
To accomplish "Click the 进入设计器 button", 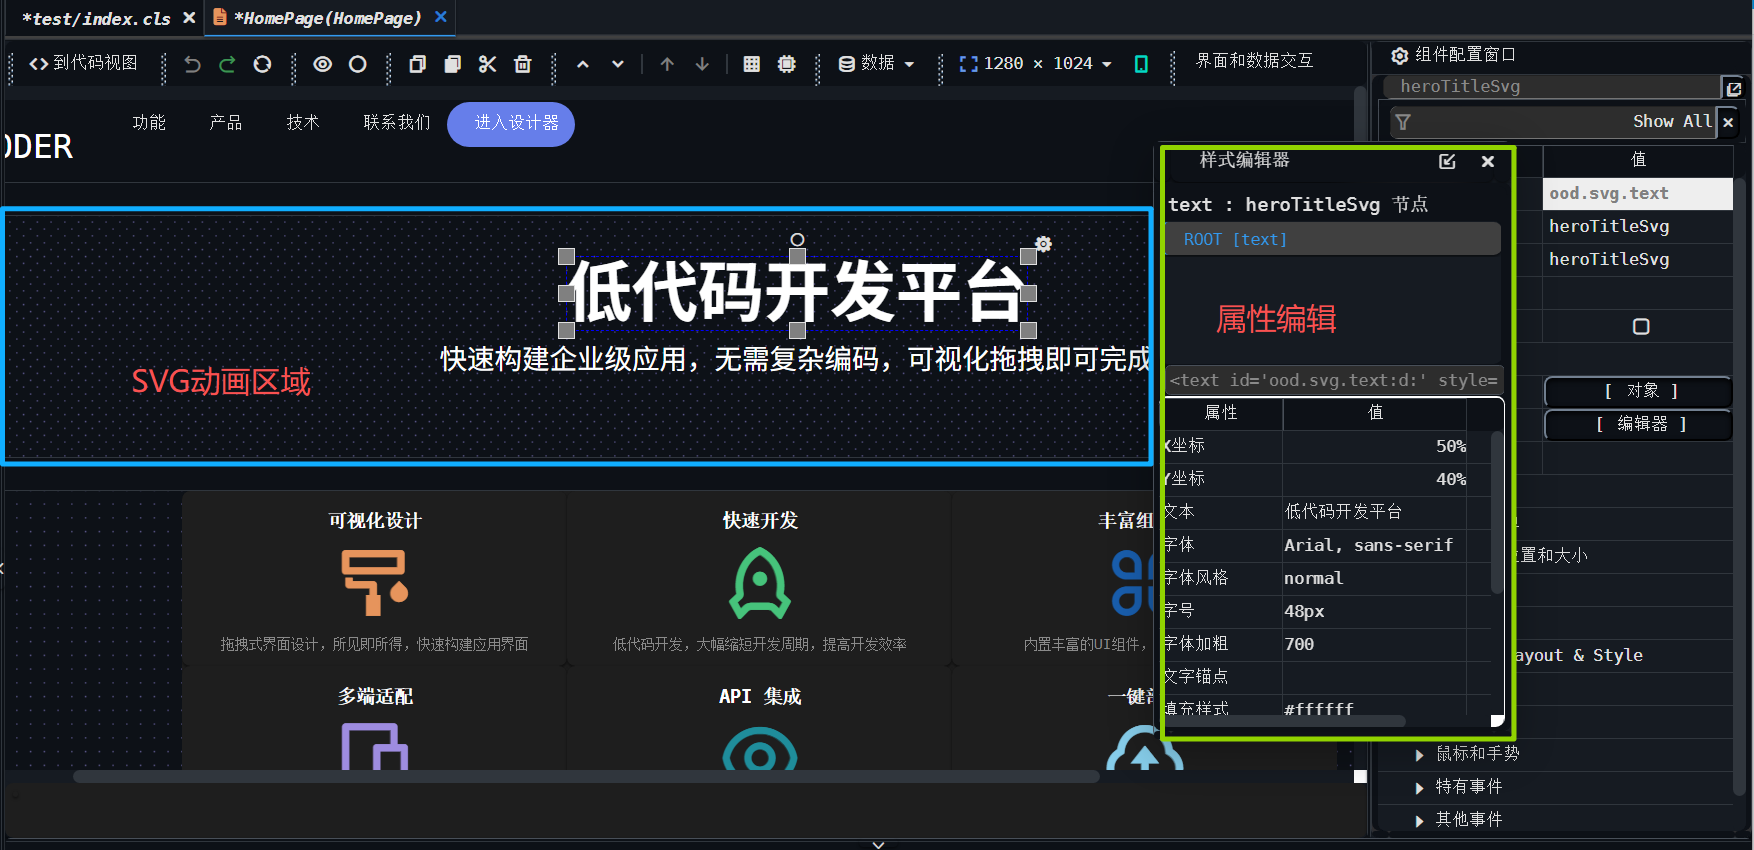I will click(x=511, y=124).
